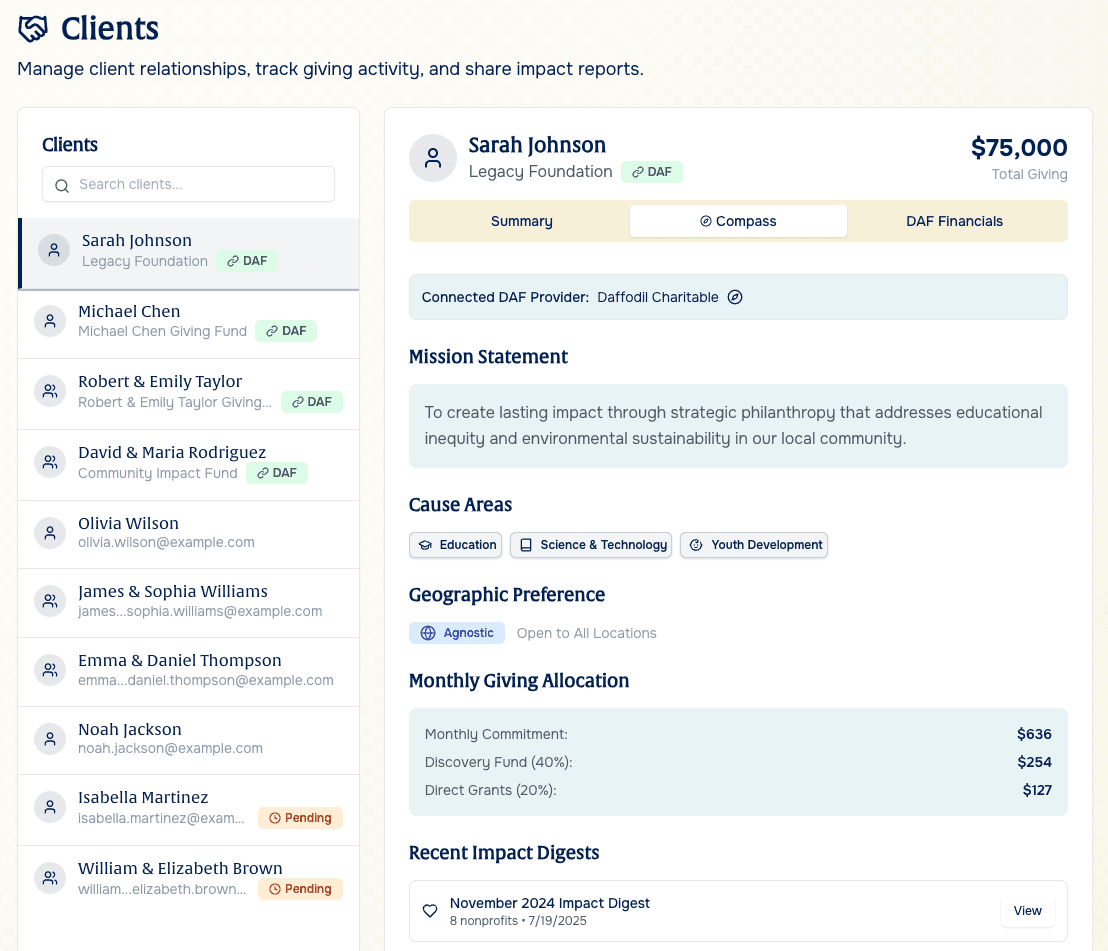The height and width of the screenshot is (951, 1108).
Task: Toggle the DAF badge on Michael Chen's fund
Action: pyautogui.click(x=286, y=330)
